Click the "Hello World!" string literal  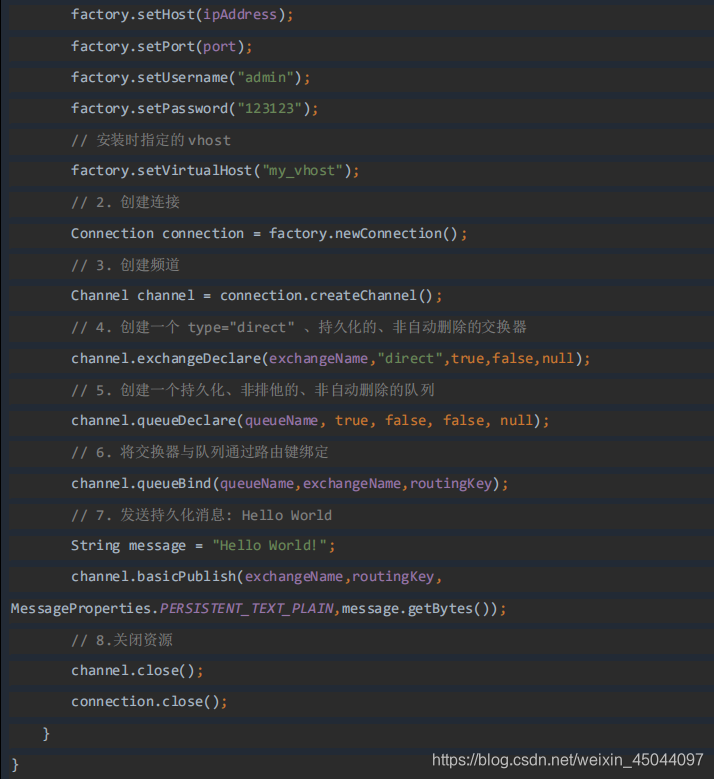[x=269, y=545]
